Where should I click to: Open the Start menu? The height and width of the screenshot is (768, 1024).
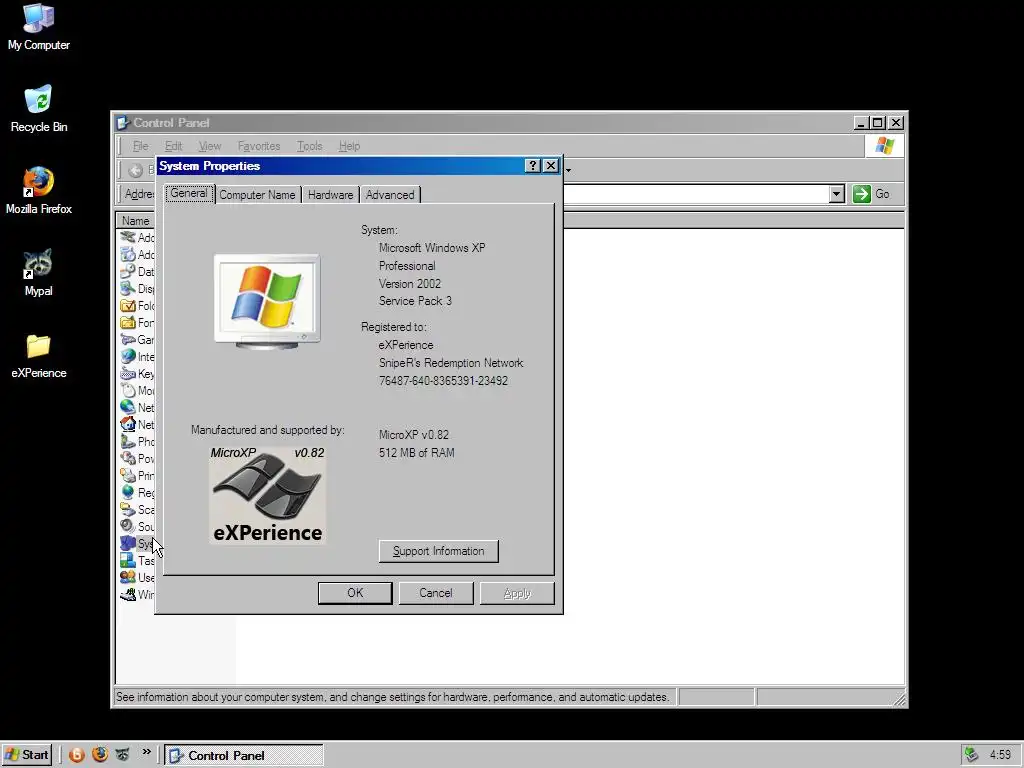[26, 755]
